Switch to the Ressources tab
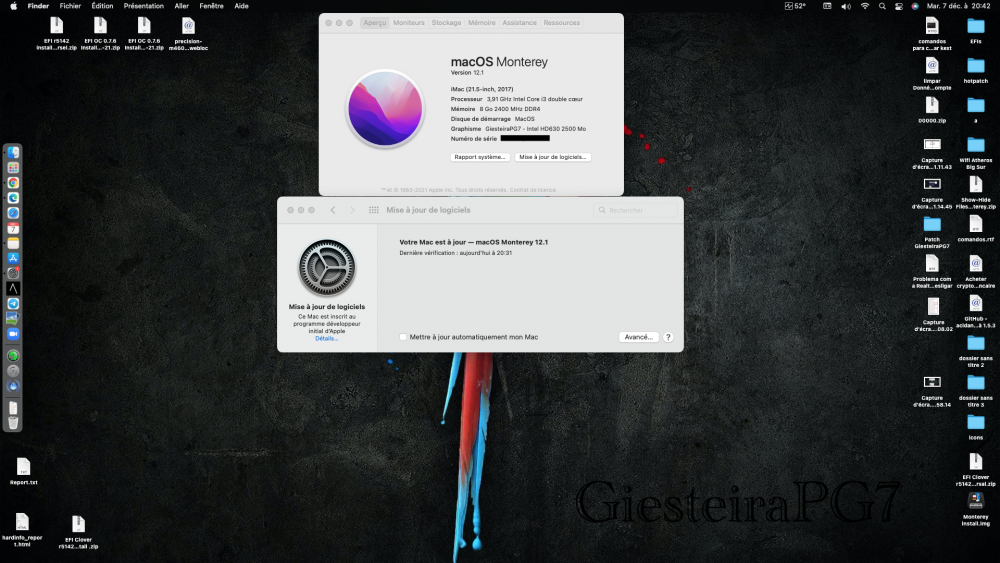This screenshot has width=1000, height=563. [x=562, y=22]
